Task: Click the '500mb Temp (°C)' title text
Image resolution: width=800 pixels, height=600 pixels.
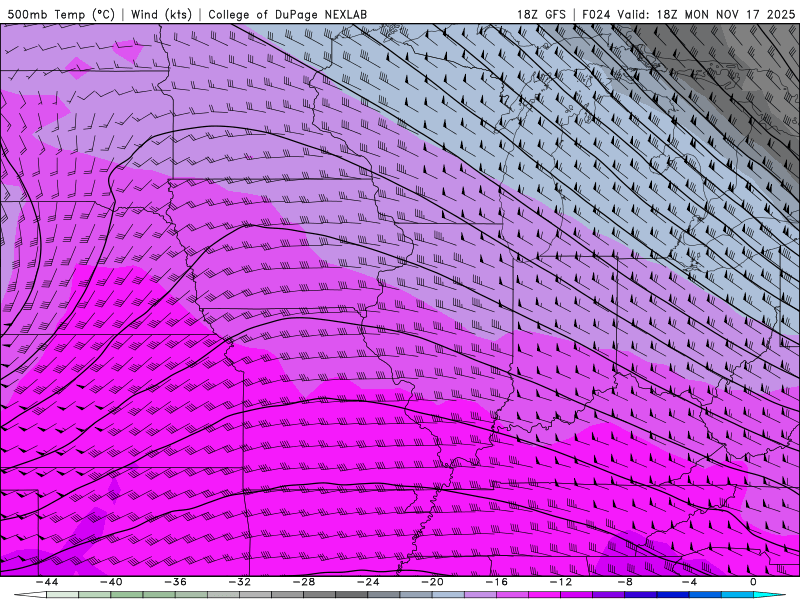Action: (61, 14)
